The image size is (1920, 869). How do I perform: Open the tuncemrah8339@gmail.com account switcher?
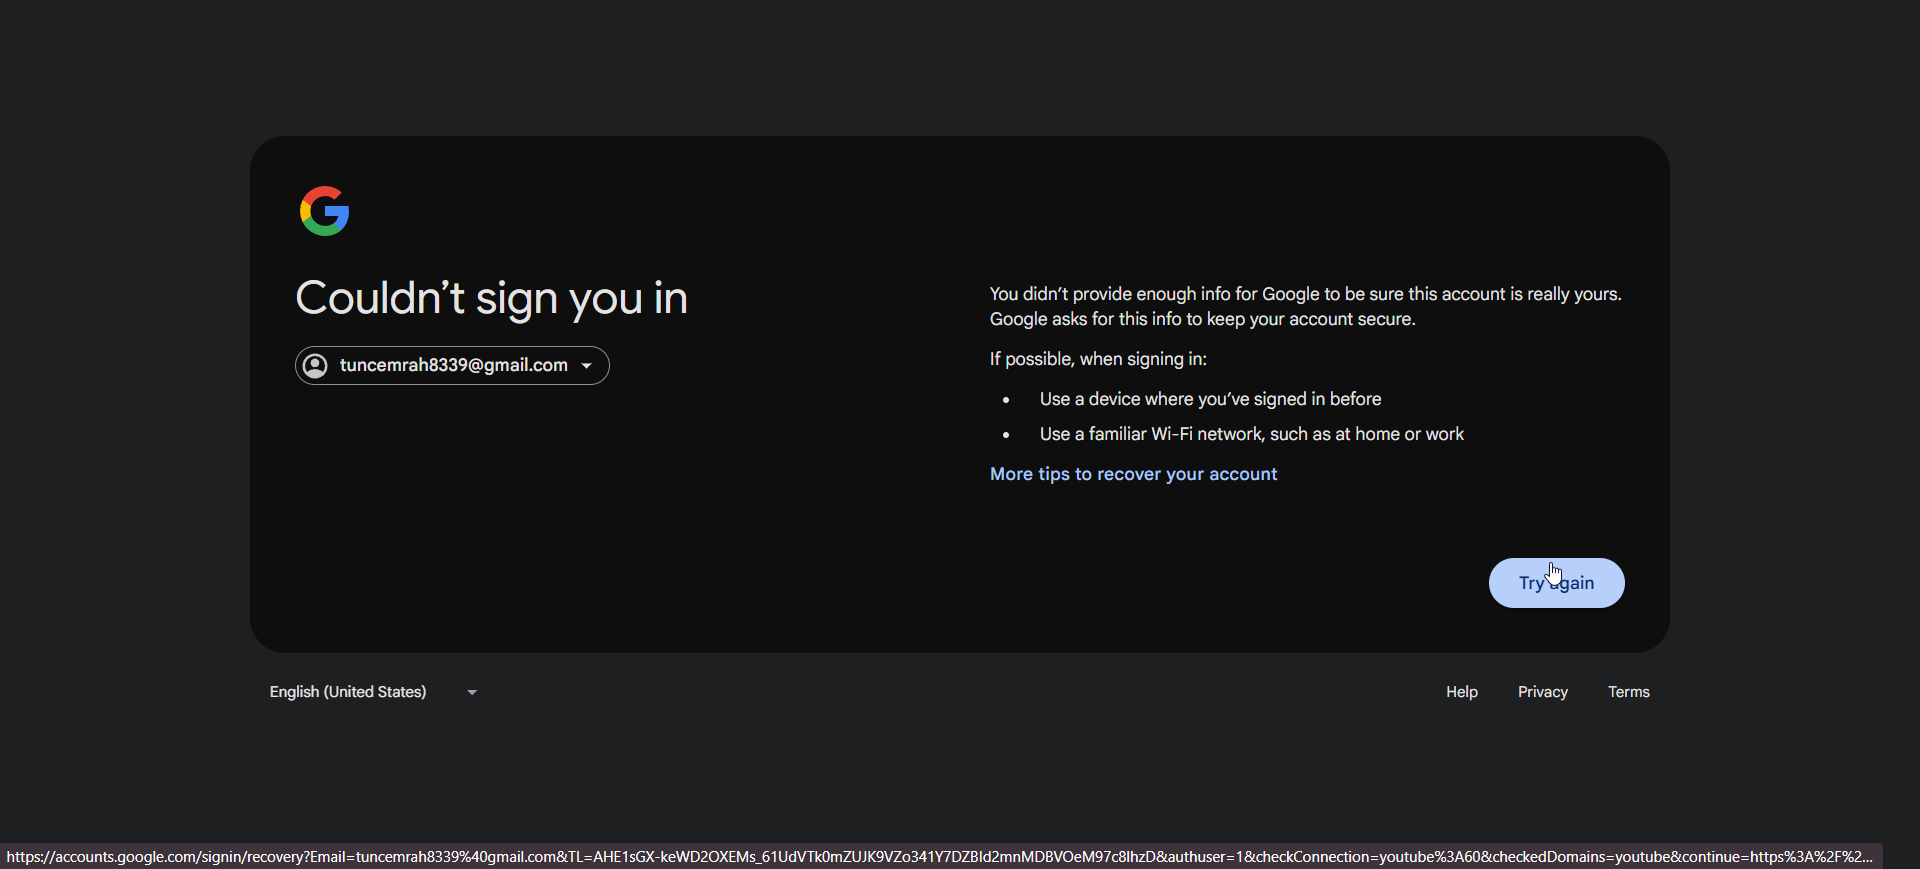452,366
